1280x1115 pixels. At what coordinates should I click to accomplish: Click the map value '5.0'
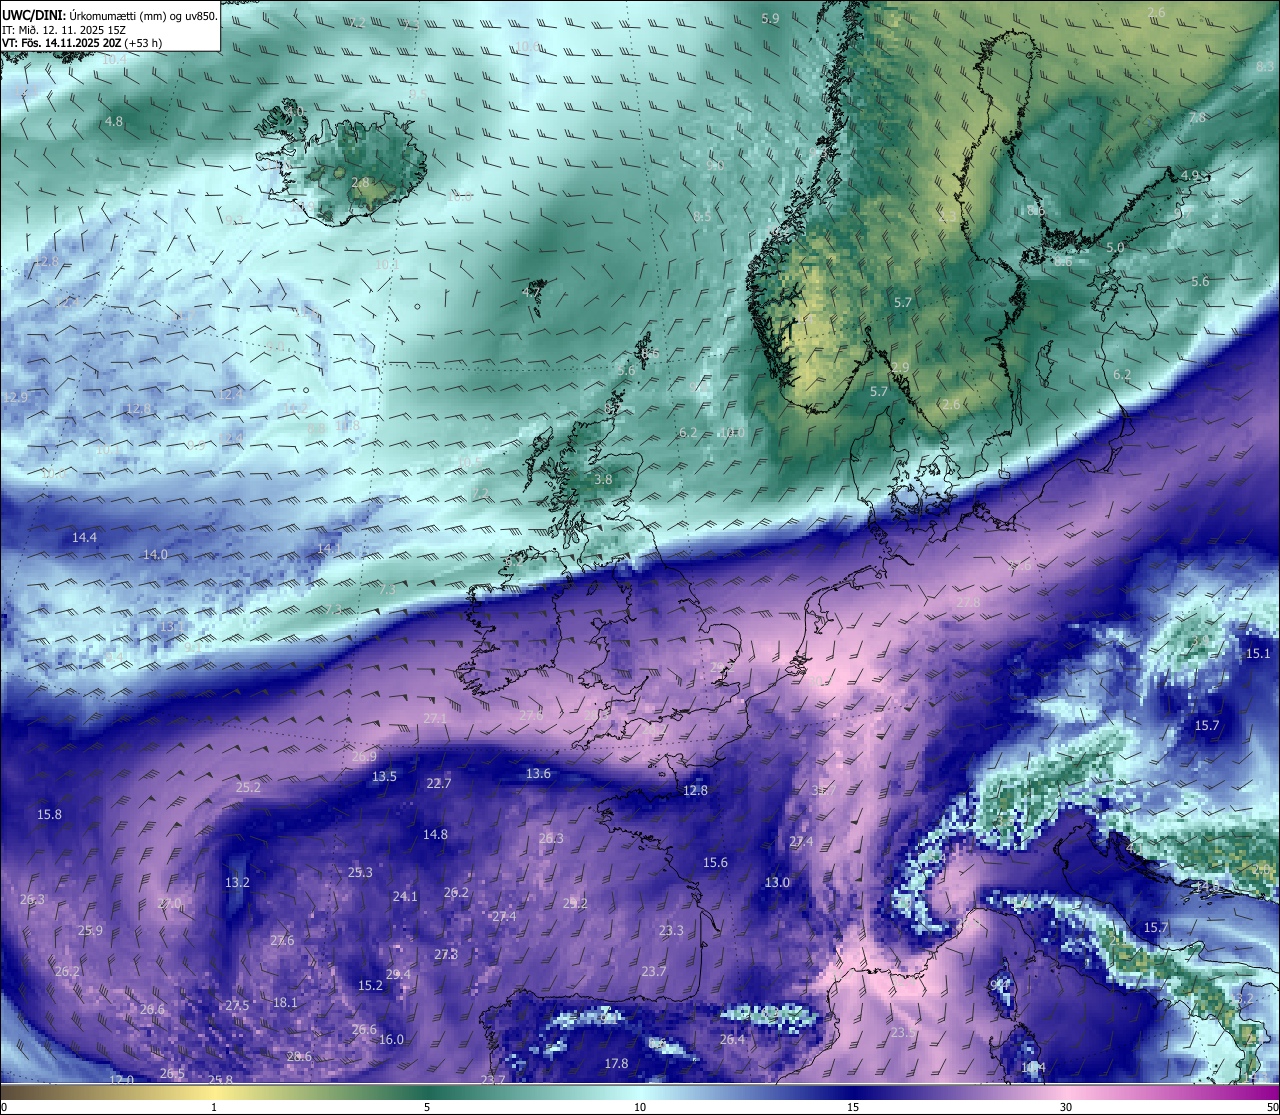click(1115, 246)
